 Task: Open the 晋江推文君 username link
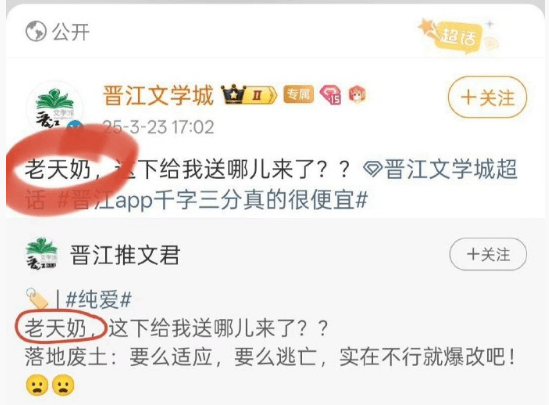click(125, 255)
